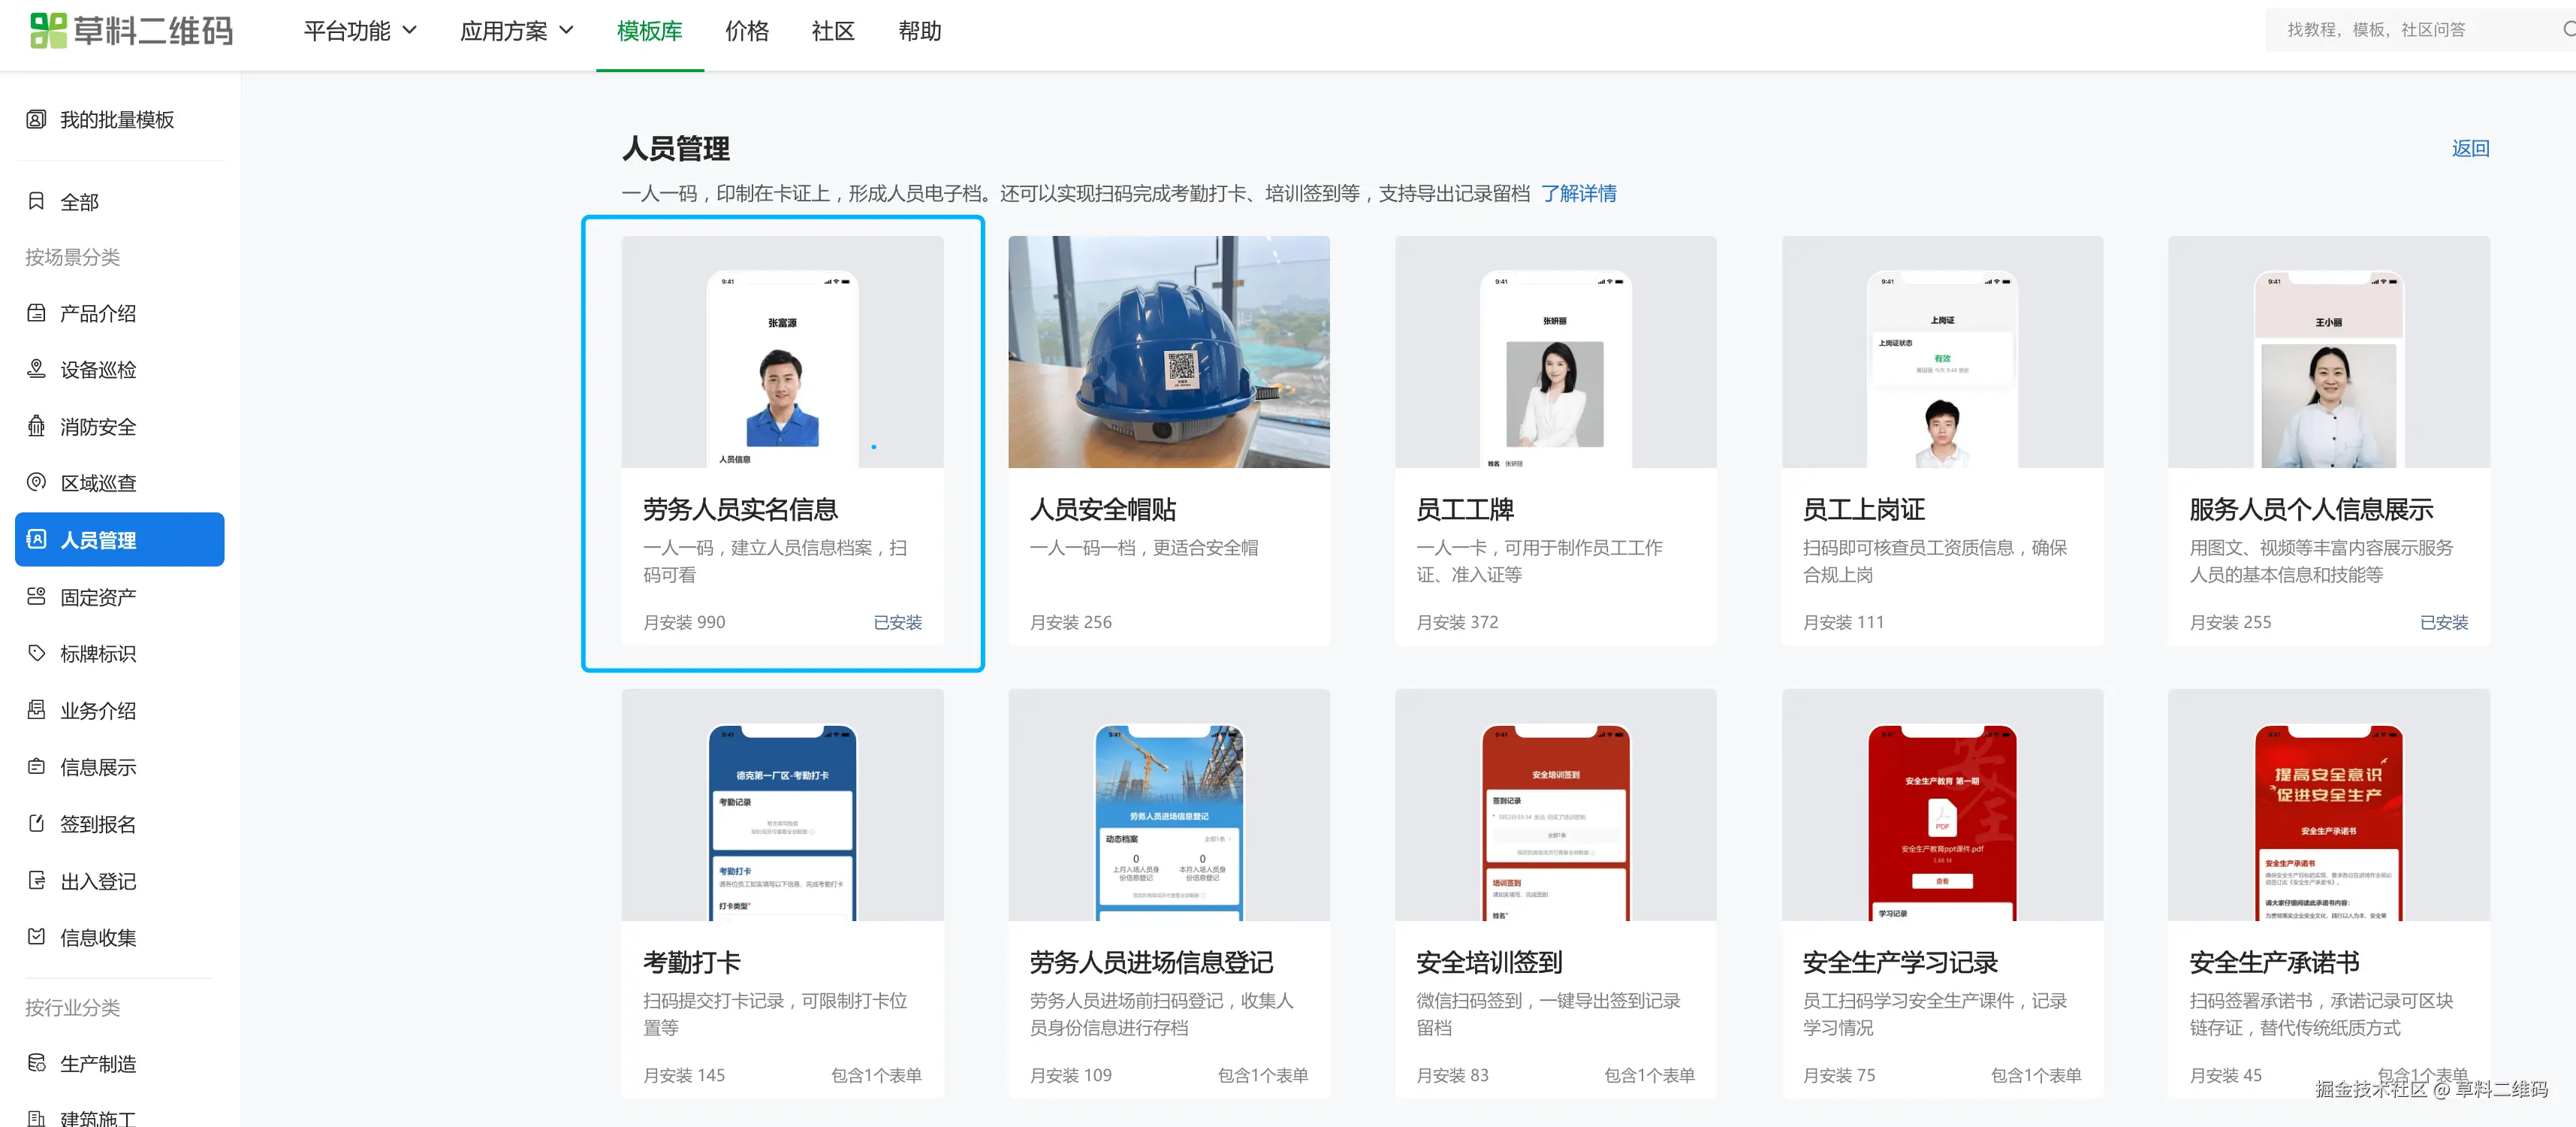Click the 消防安全 fire hydrant icon
This screenshot has width=2576, height=1127.
tap(36, 427)
